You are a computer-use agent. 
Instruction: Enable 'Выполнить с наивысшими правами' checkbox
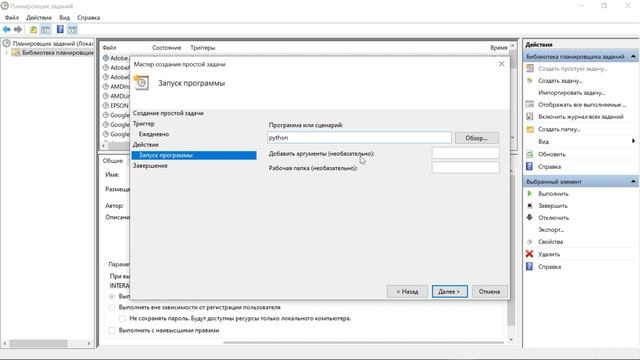click(111, 330)
